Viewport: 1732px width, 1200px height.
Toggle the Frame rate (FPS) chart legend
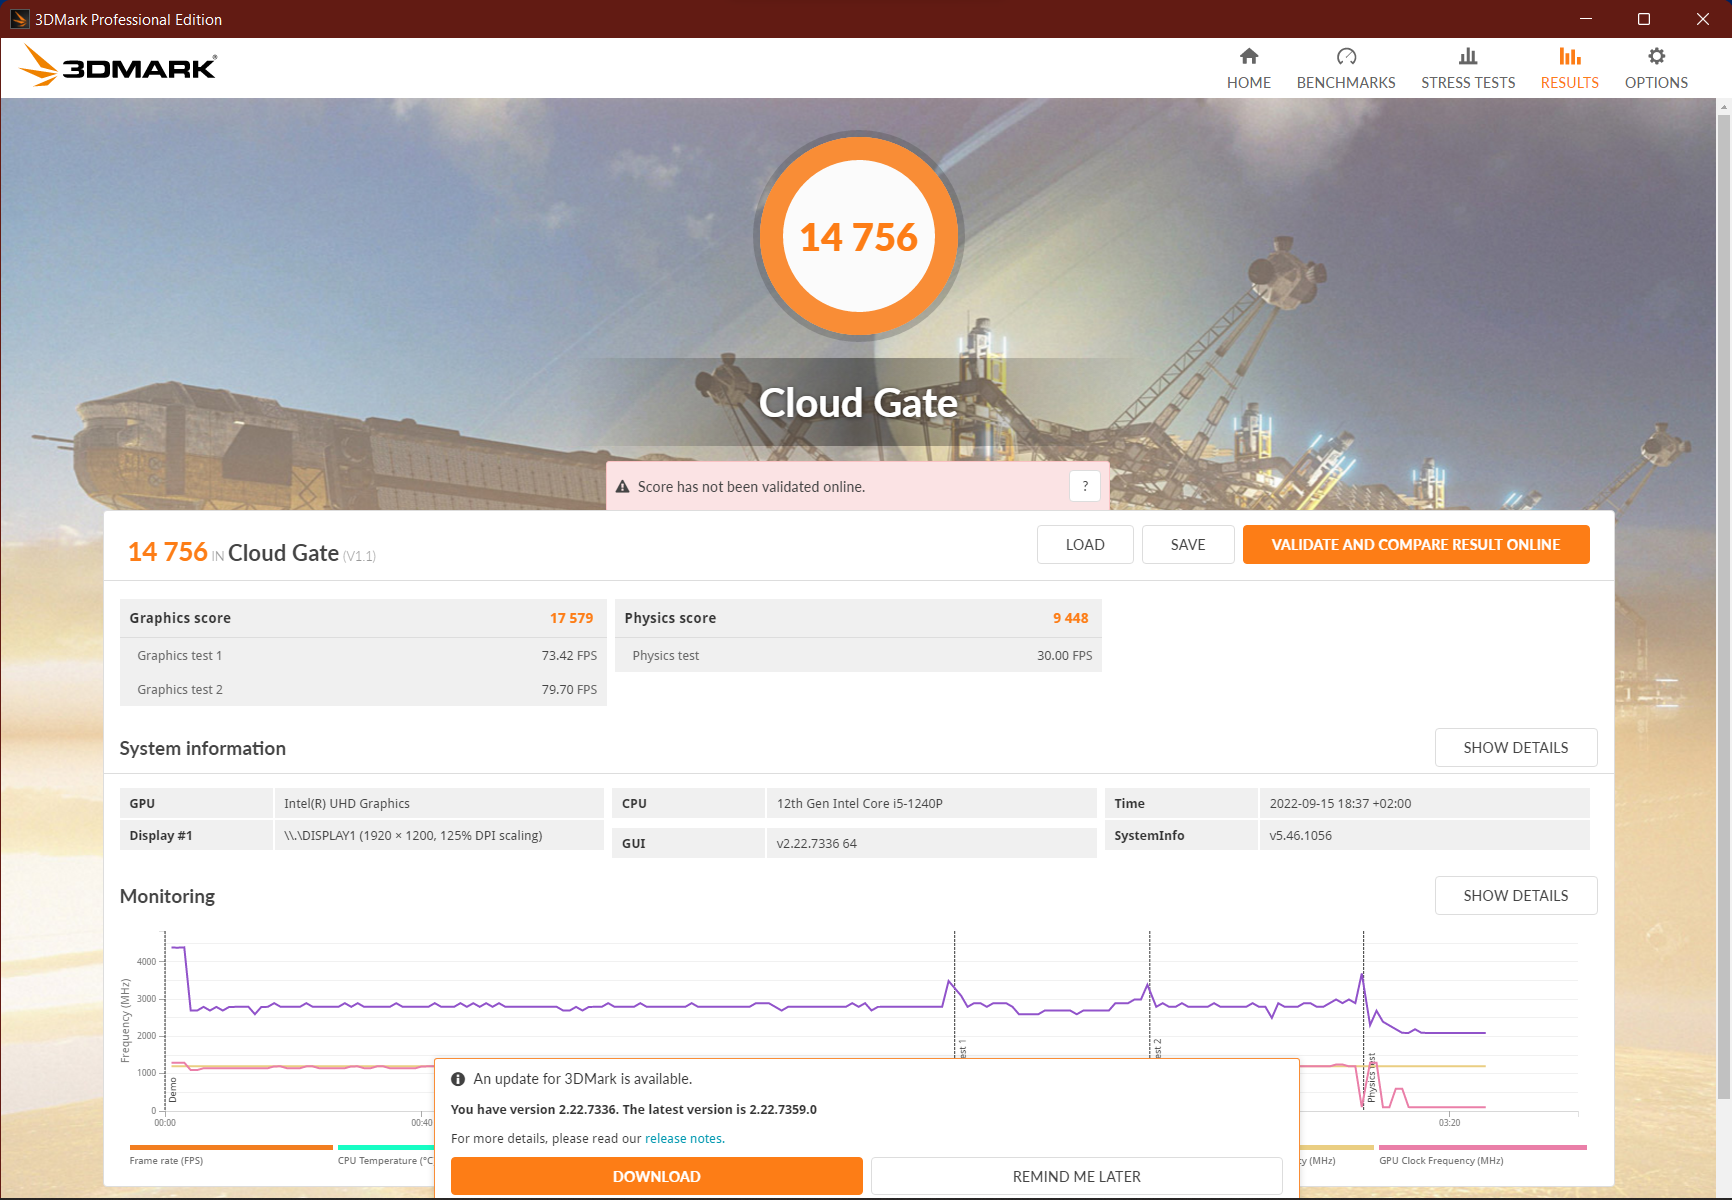(166, 1160)
